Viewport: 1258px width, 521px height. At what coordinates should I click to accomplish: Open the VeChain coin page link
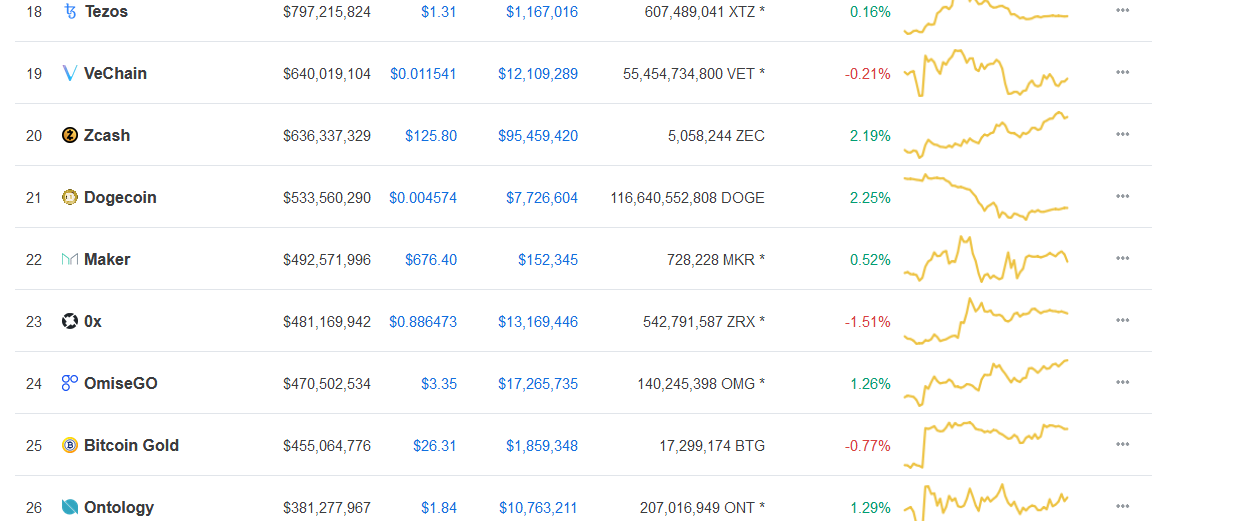click(x=115, y=73)
